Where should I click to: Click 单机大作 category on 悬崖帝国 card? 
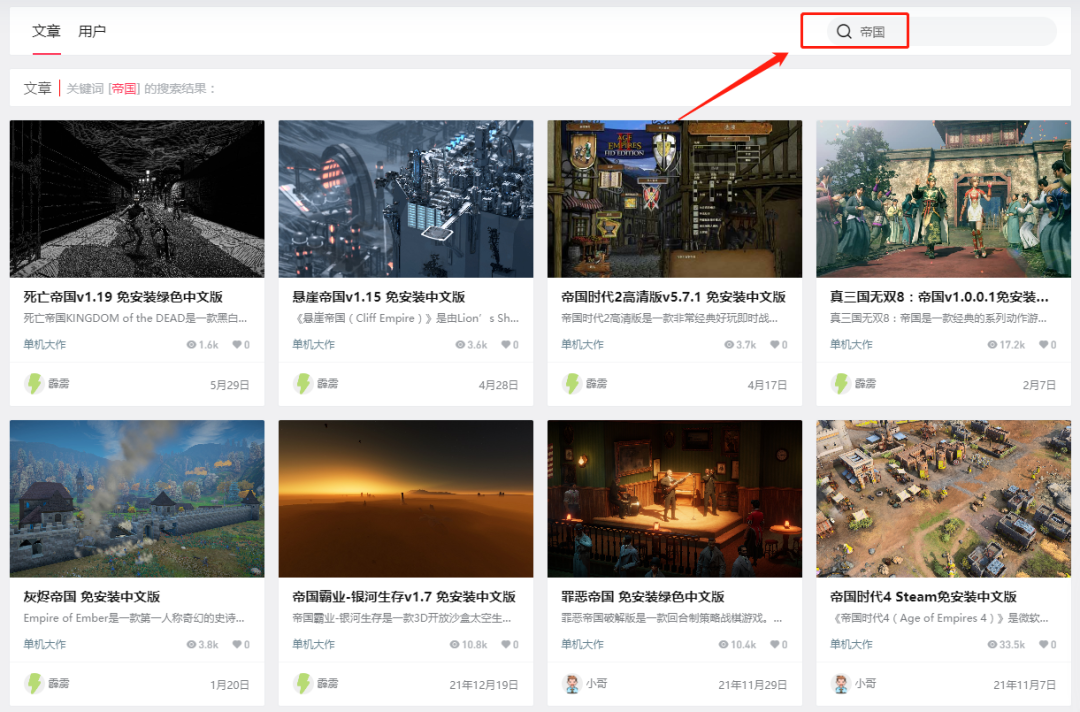point(313,344)
